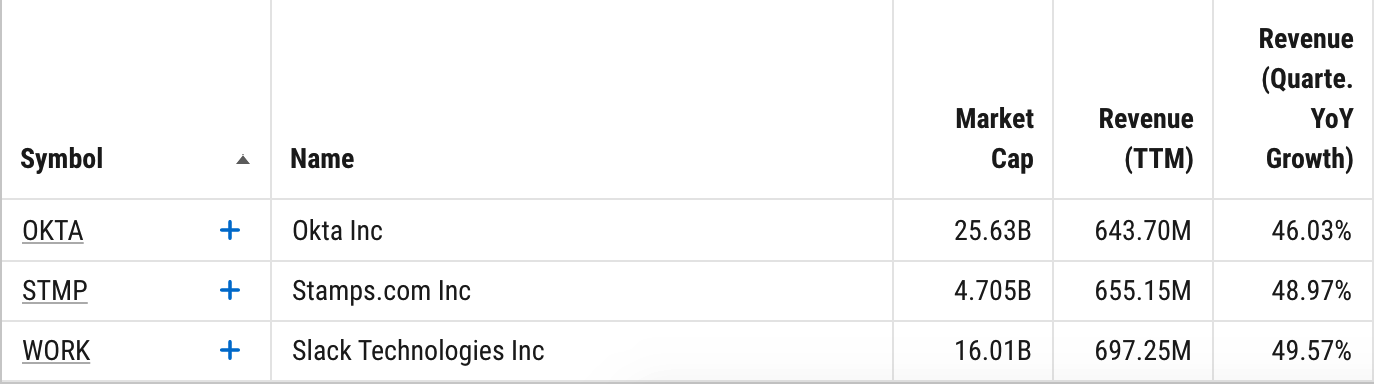Sort table by Name column header

point(322,159)
